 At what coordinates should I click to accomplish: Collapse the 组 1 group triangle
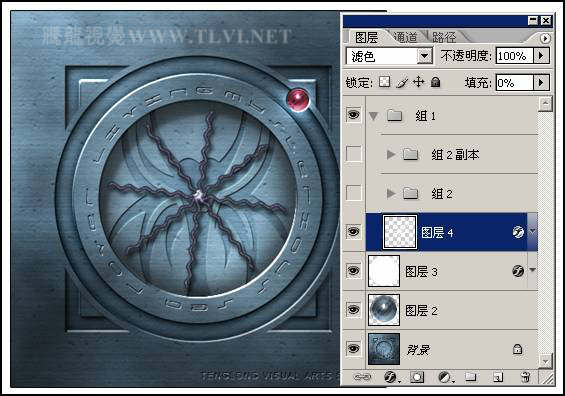374,116
